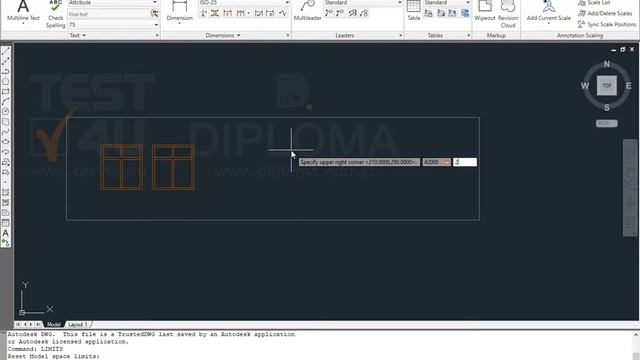Click the Remove Leader icon
This screenshot has width=640, height=360.
point(340,13)
